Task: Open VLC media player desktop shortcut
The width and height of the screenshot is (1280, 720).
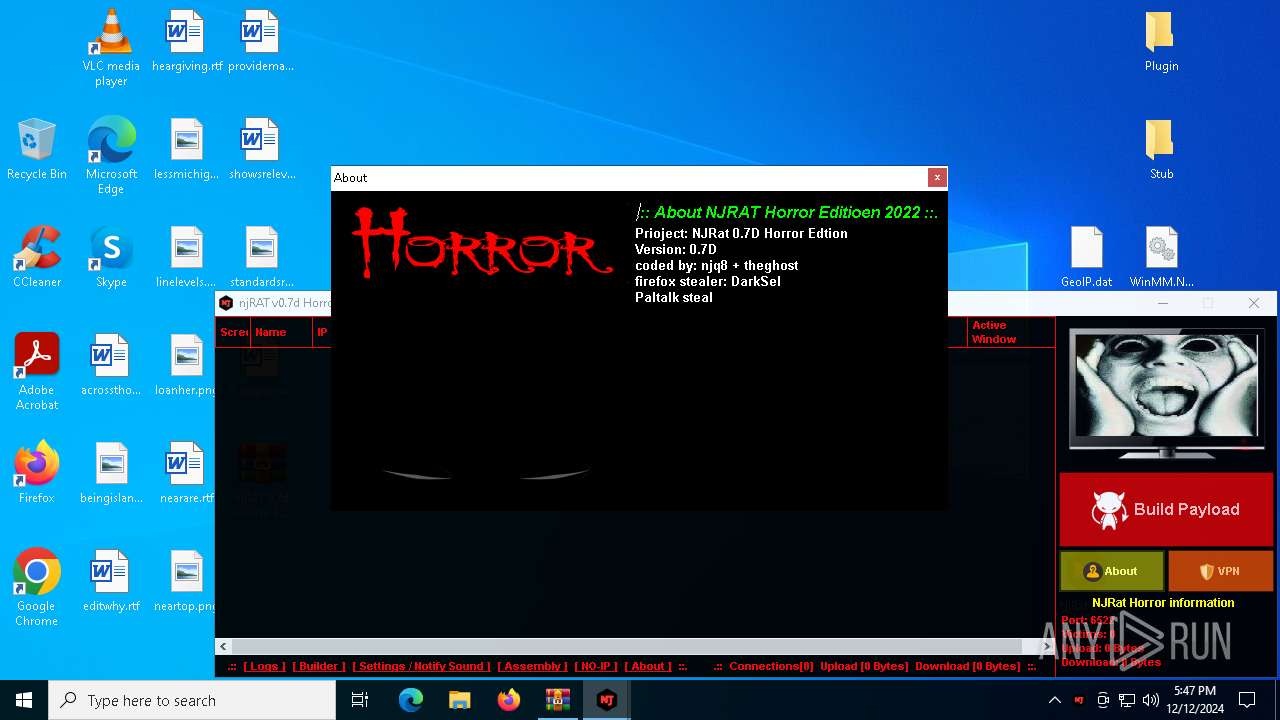Action: [x=111, y=47]
